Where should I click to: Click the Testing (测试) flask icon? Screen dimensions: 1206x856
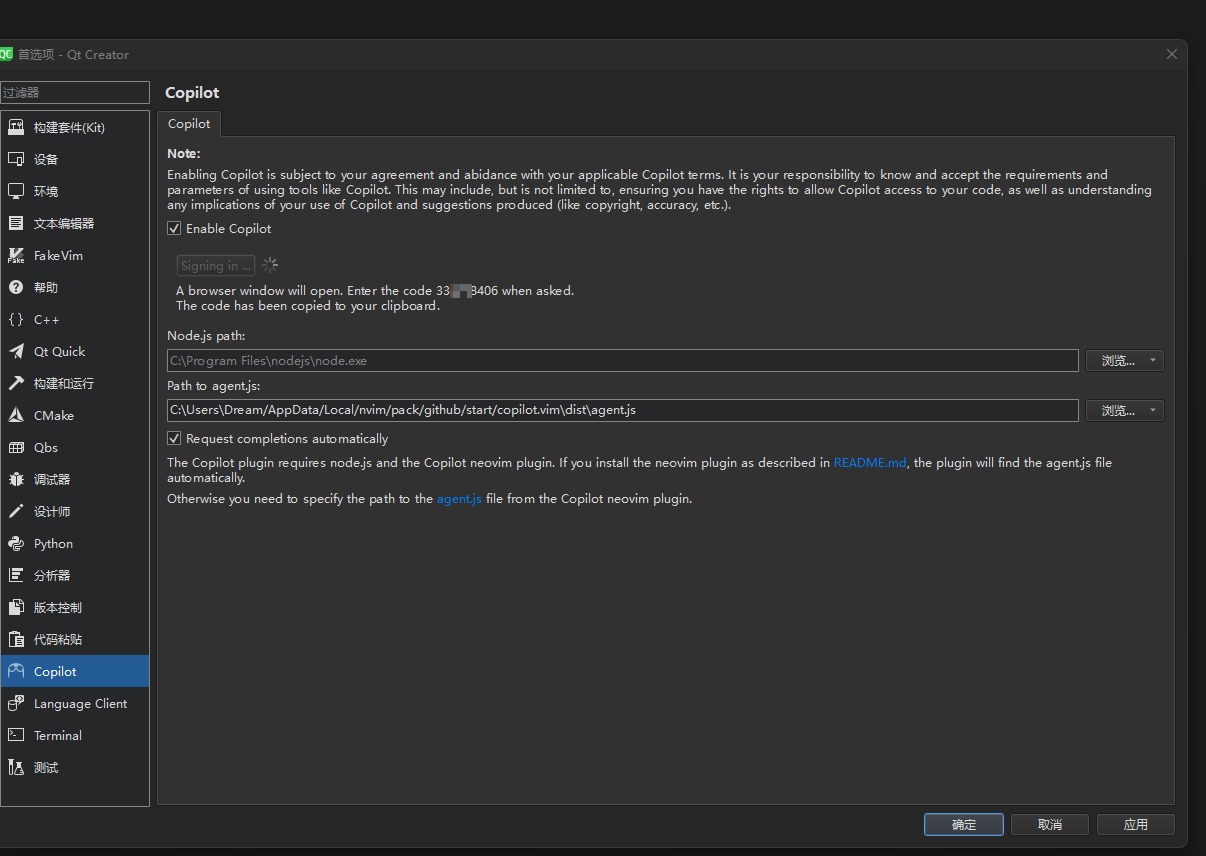click(x=16, y=767)
